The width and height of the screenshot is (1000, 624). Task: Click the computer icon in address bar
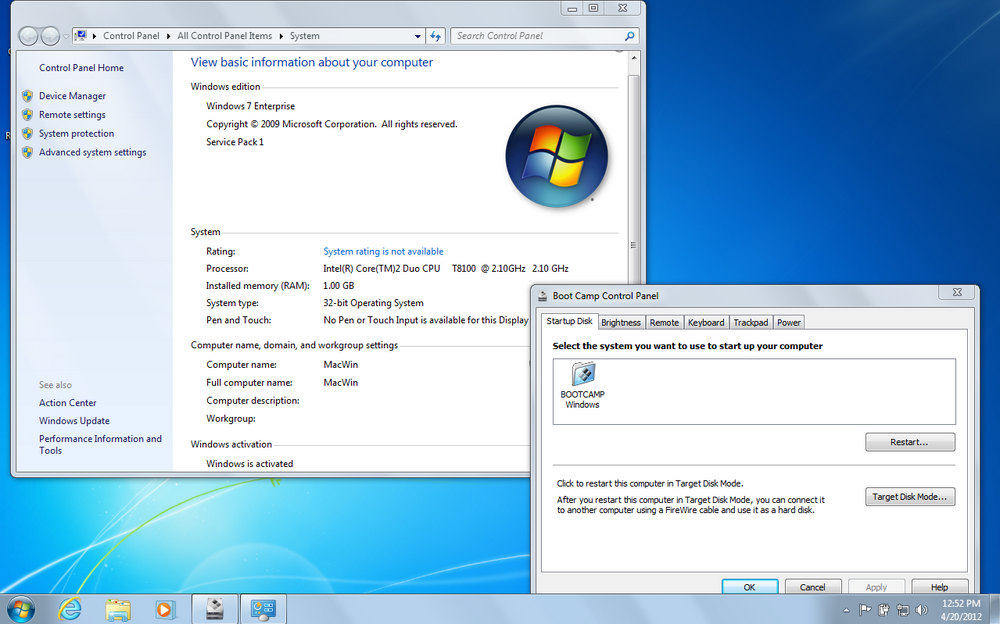tap(81, 36)
